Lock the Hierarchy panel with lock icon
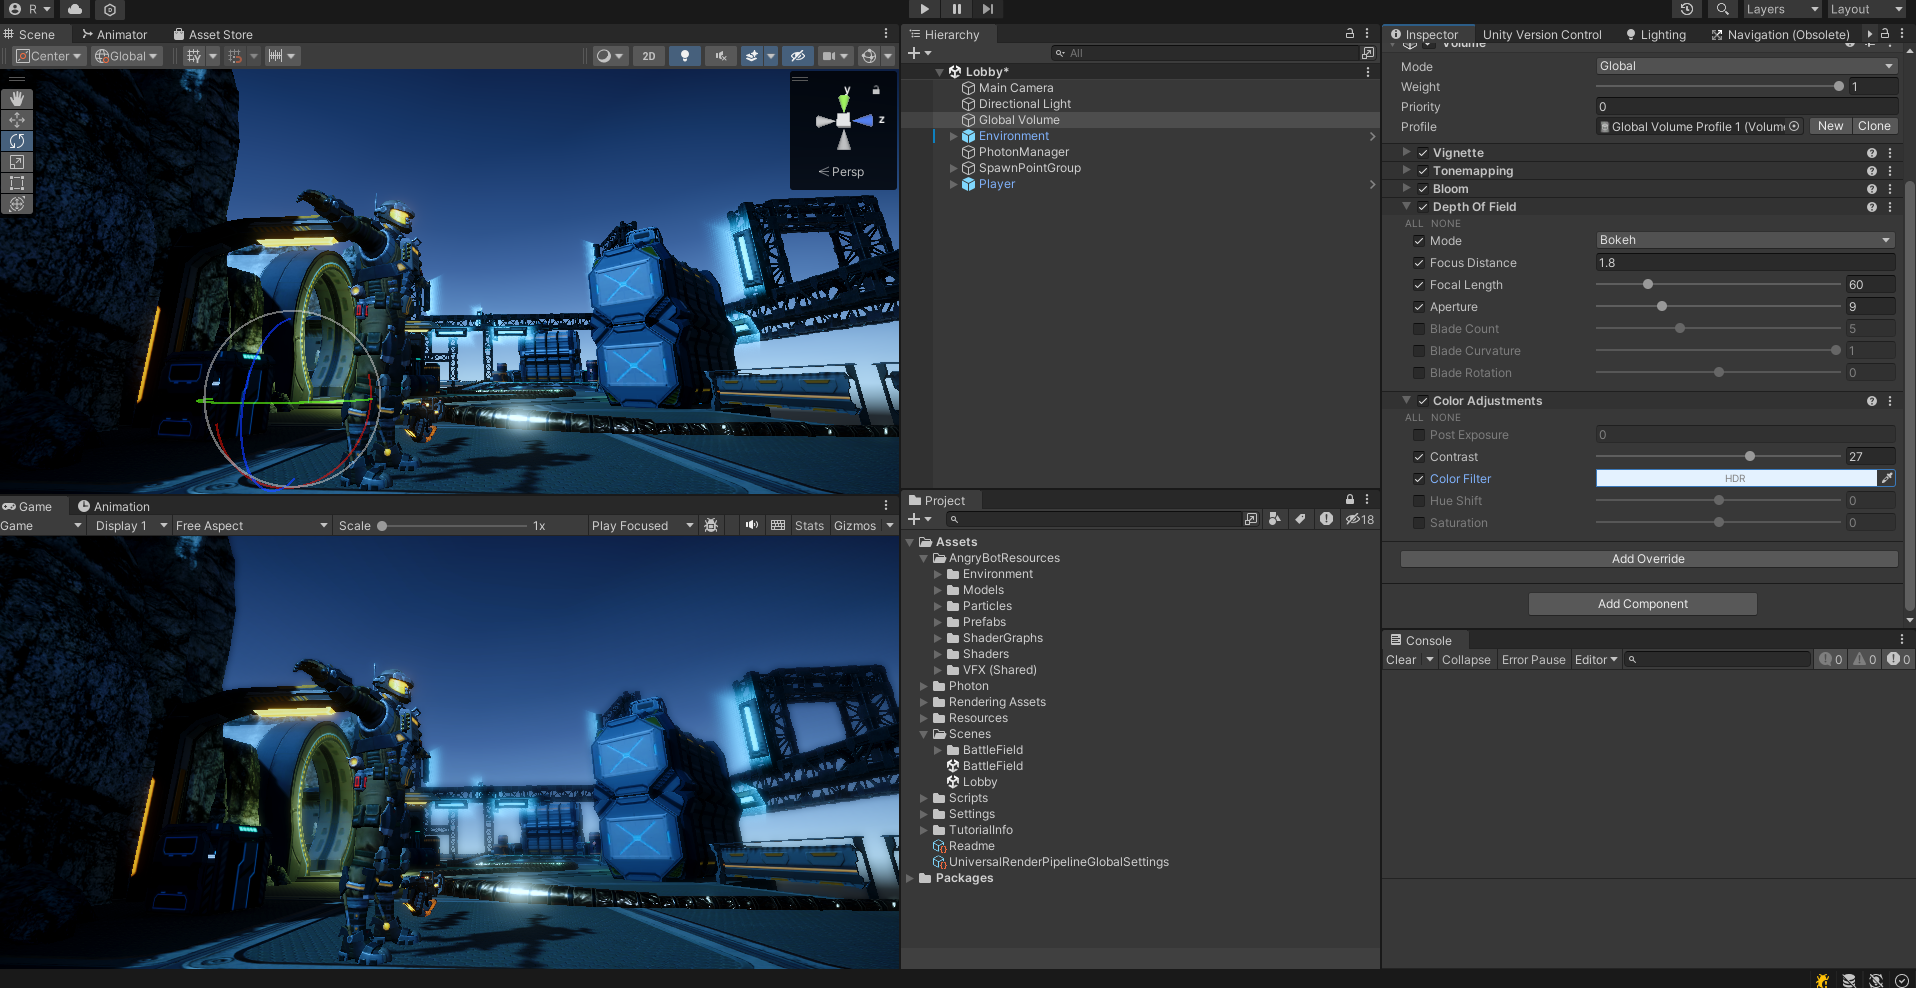Viewport: 1916px width, 988px height. point(1350,33)
